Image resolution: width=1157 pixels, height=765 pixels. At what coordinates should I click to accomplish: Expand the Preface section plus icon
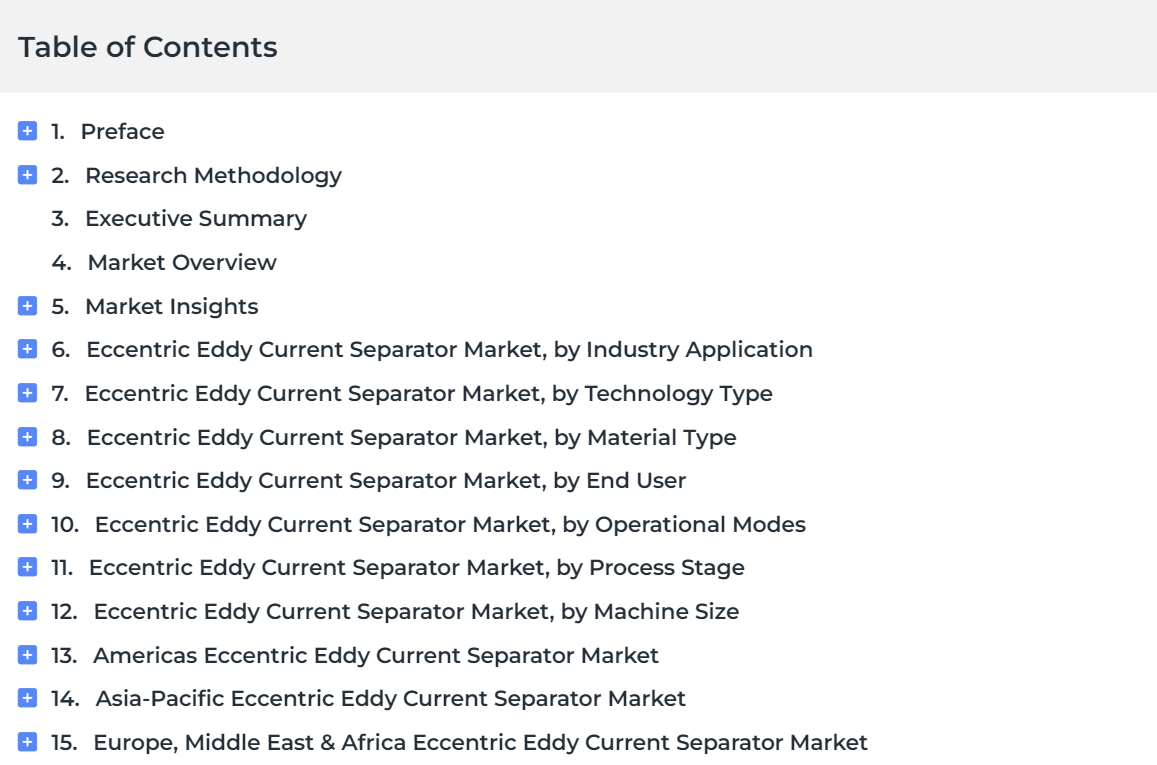click(x=27, y=131)
